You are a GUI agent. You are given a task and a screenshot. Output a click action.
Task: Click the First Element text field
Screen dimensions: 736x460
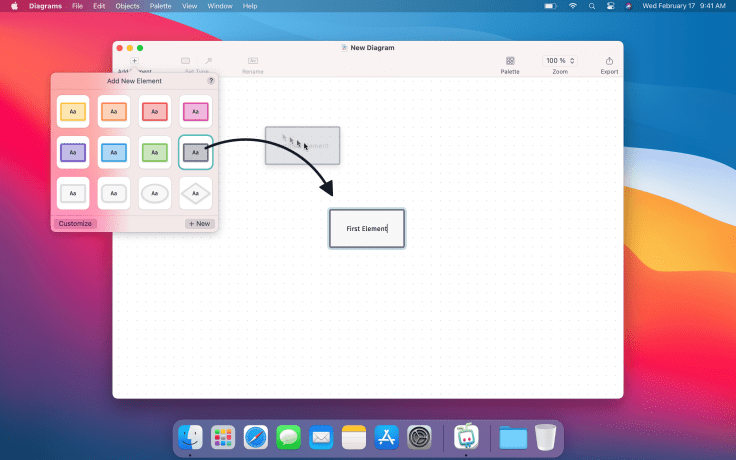click(x=367, y=229)
